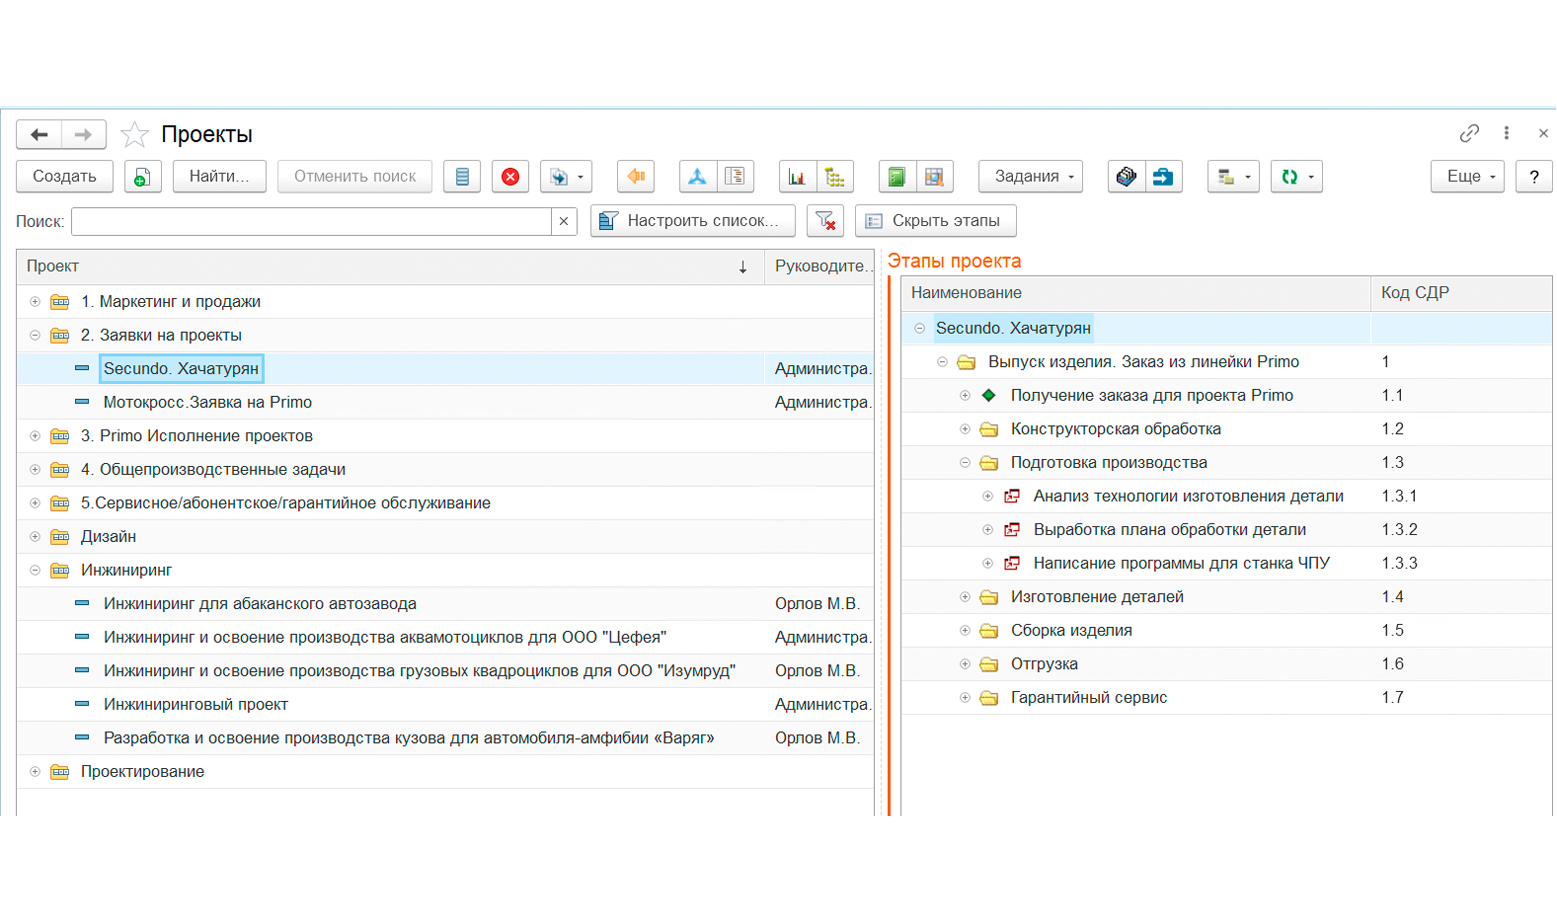Viewport: 1557px width, 922px height.
Task: Click the blue briefcase transfer icon
Action: [x=1163, y=177]
